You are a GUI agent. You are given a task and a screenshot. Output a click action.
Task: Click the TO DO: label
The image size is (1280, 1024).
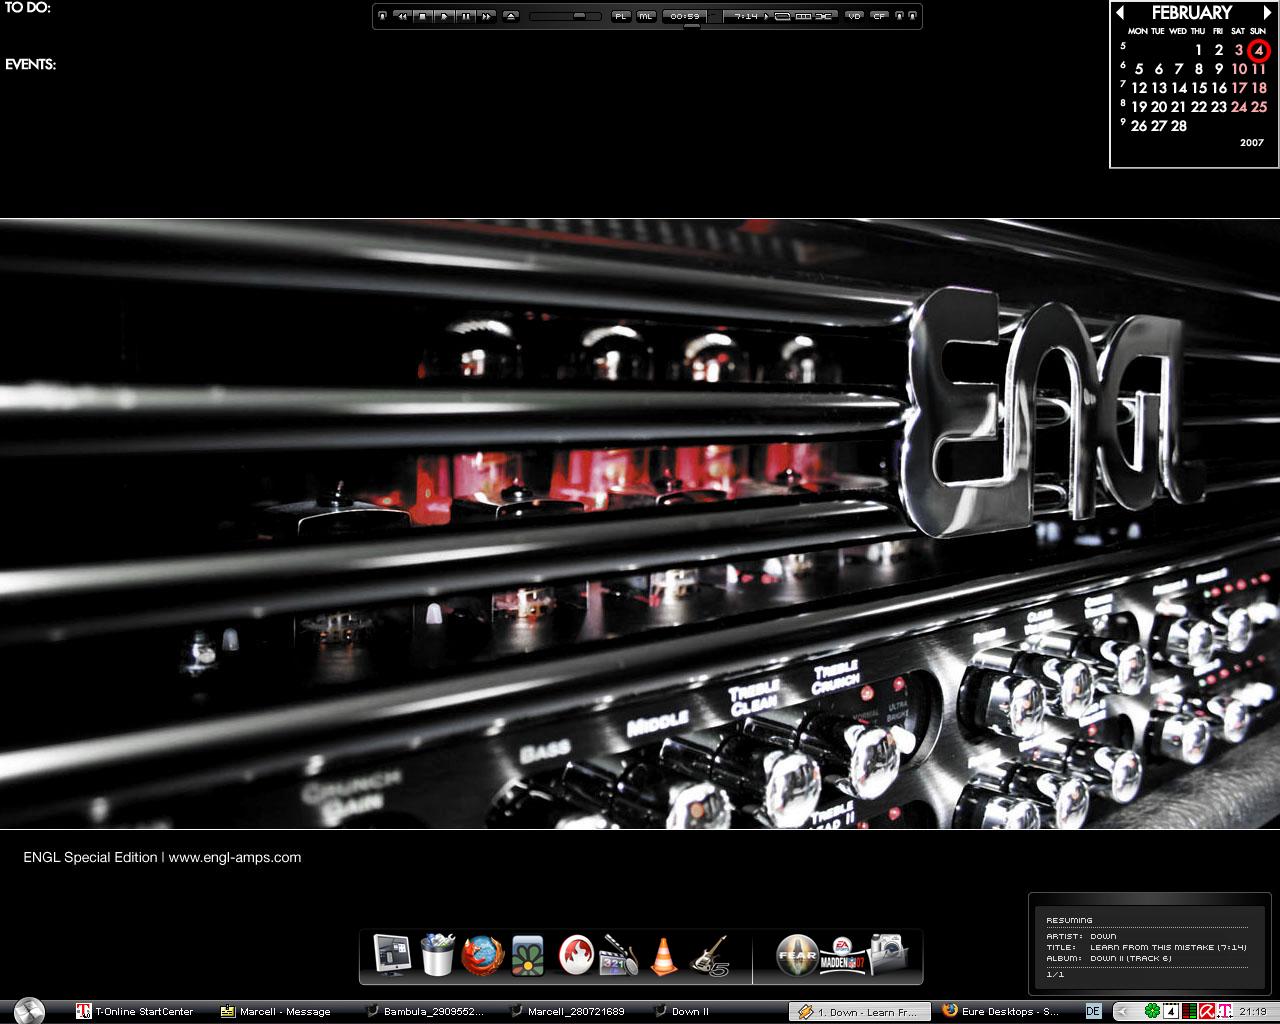pos(27,8)
